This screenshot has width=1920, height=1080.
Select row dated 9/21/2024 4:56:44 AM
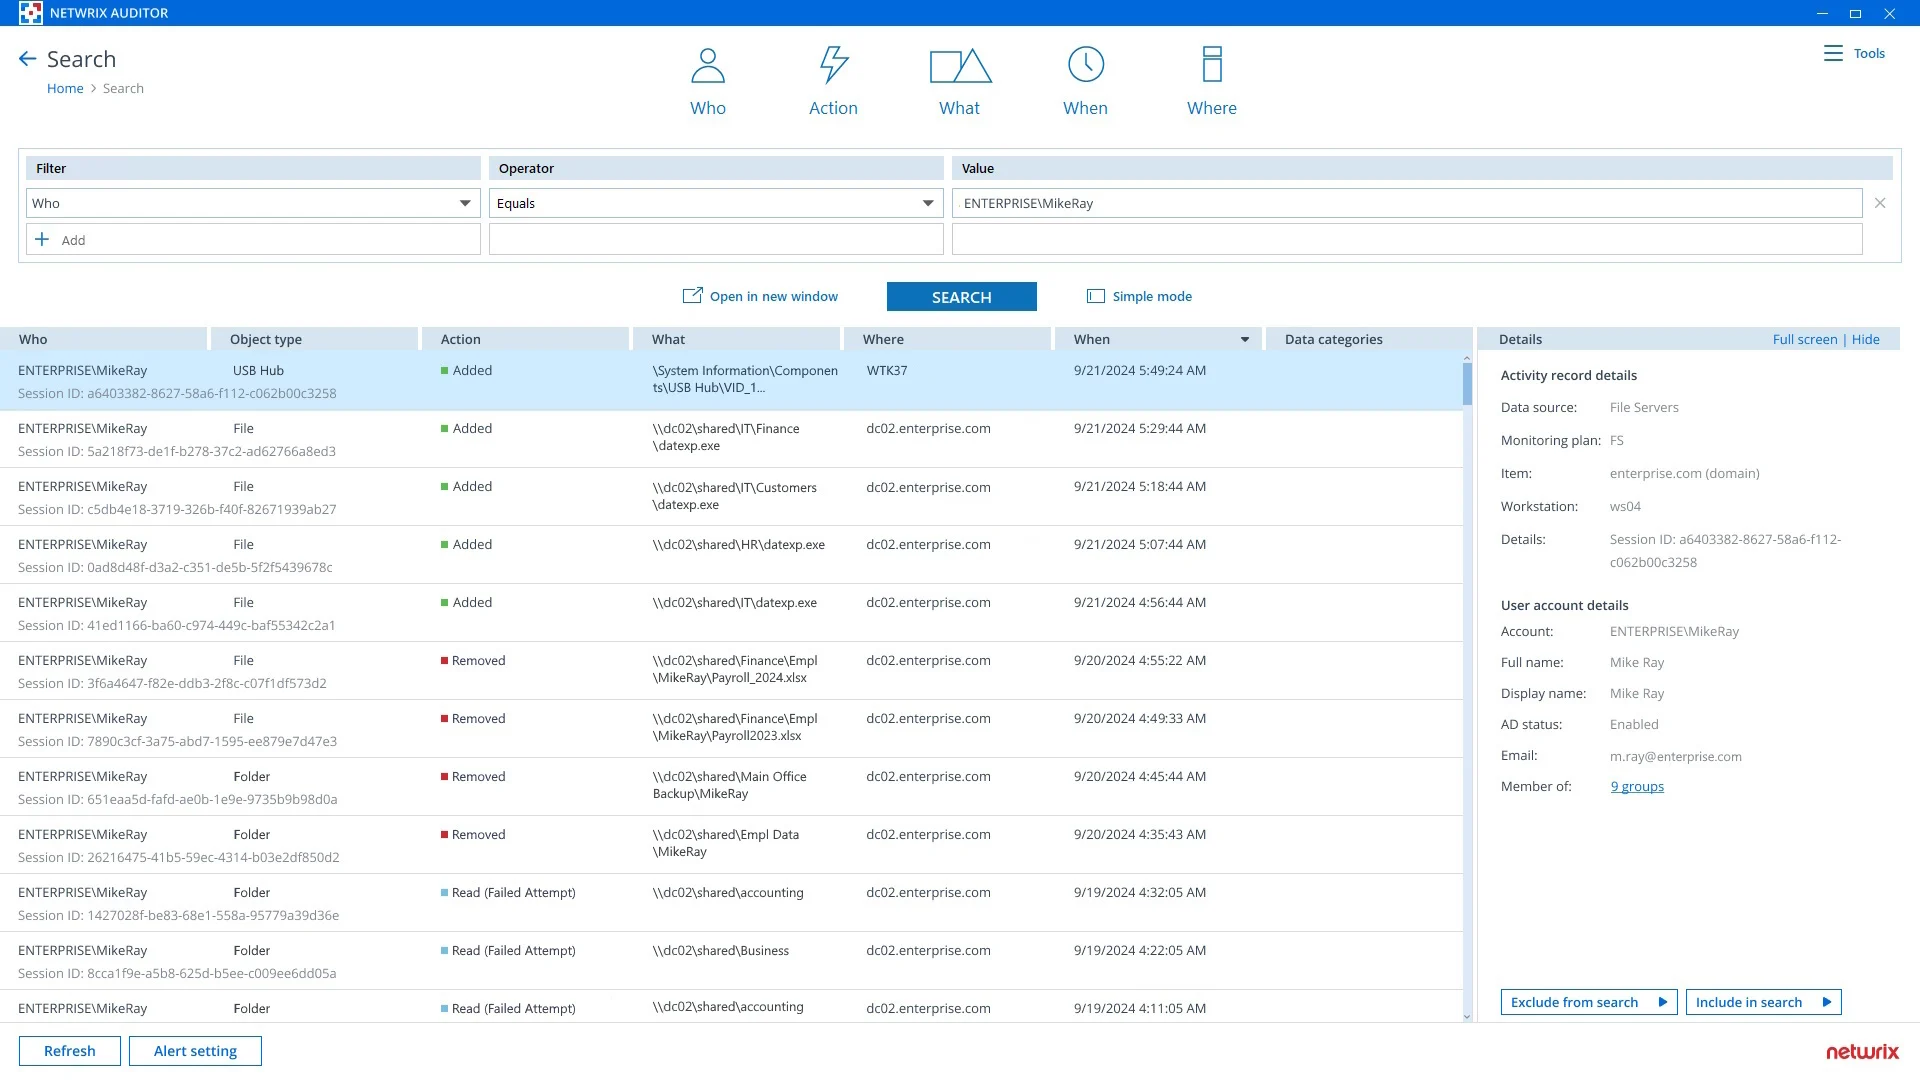(731, 613)
